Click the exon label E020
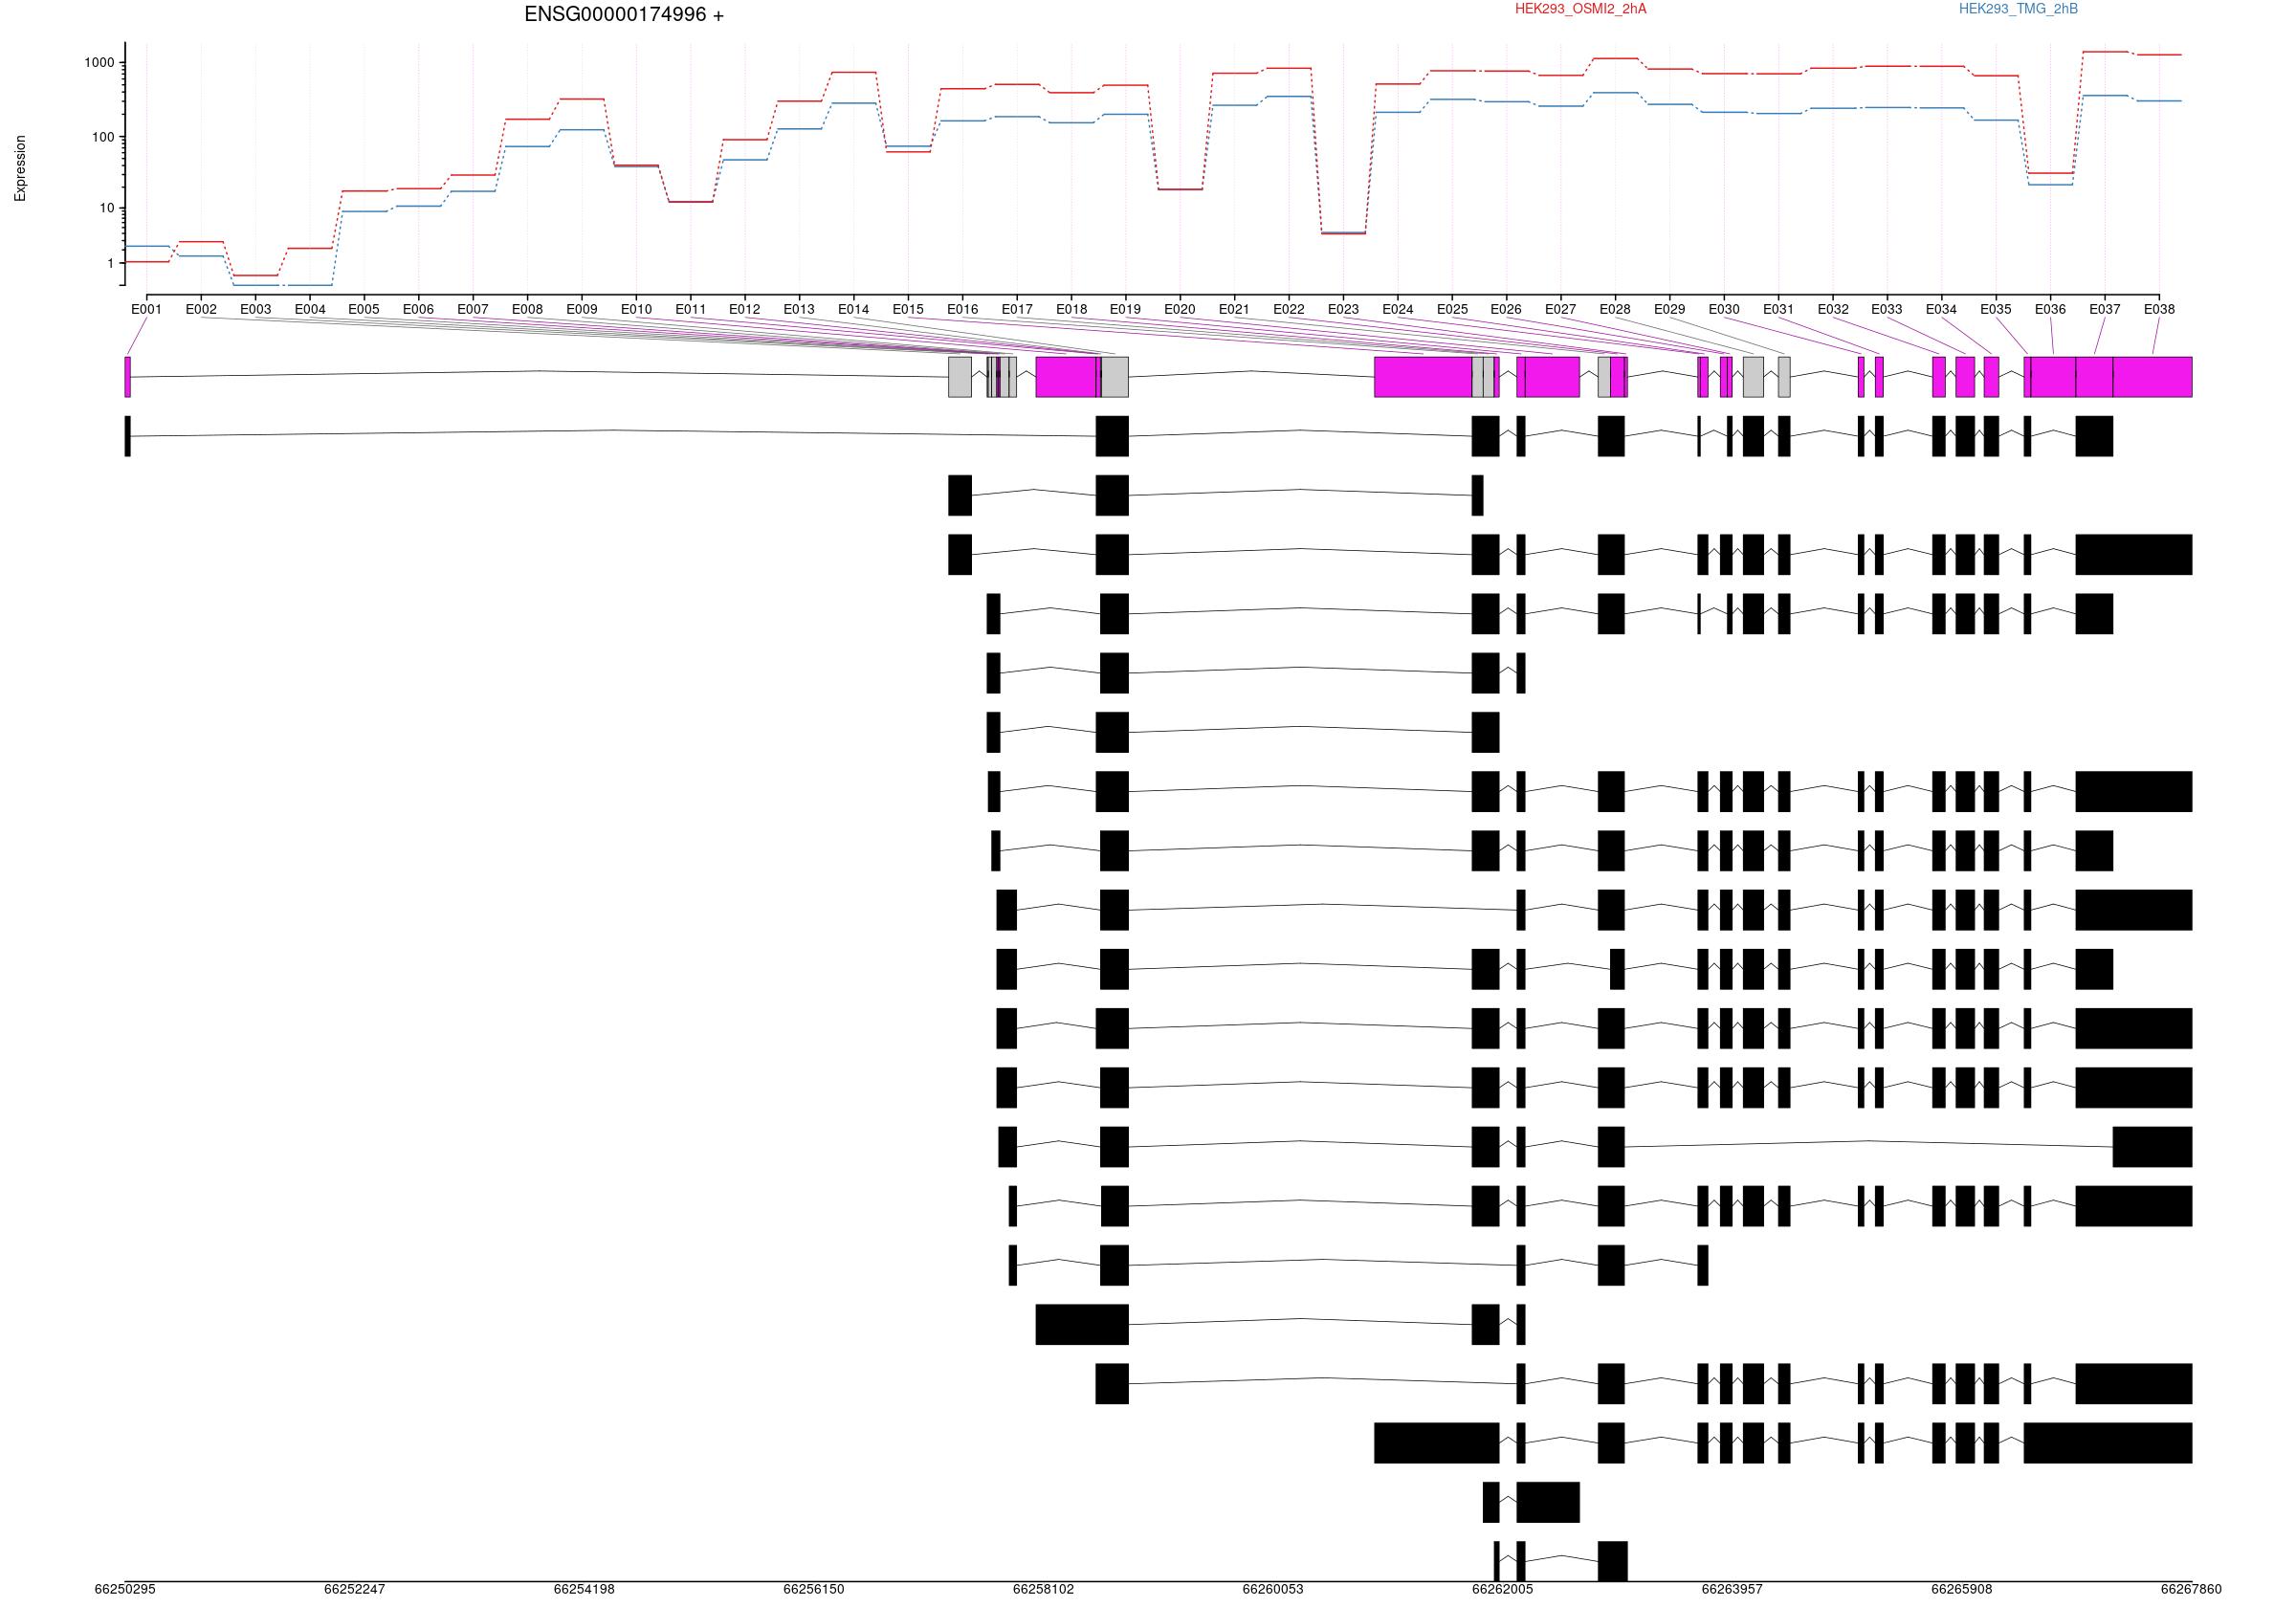Screen dimensions: 2296x1607 [x=1180, y=309]
